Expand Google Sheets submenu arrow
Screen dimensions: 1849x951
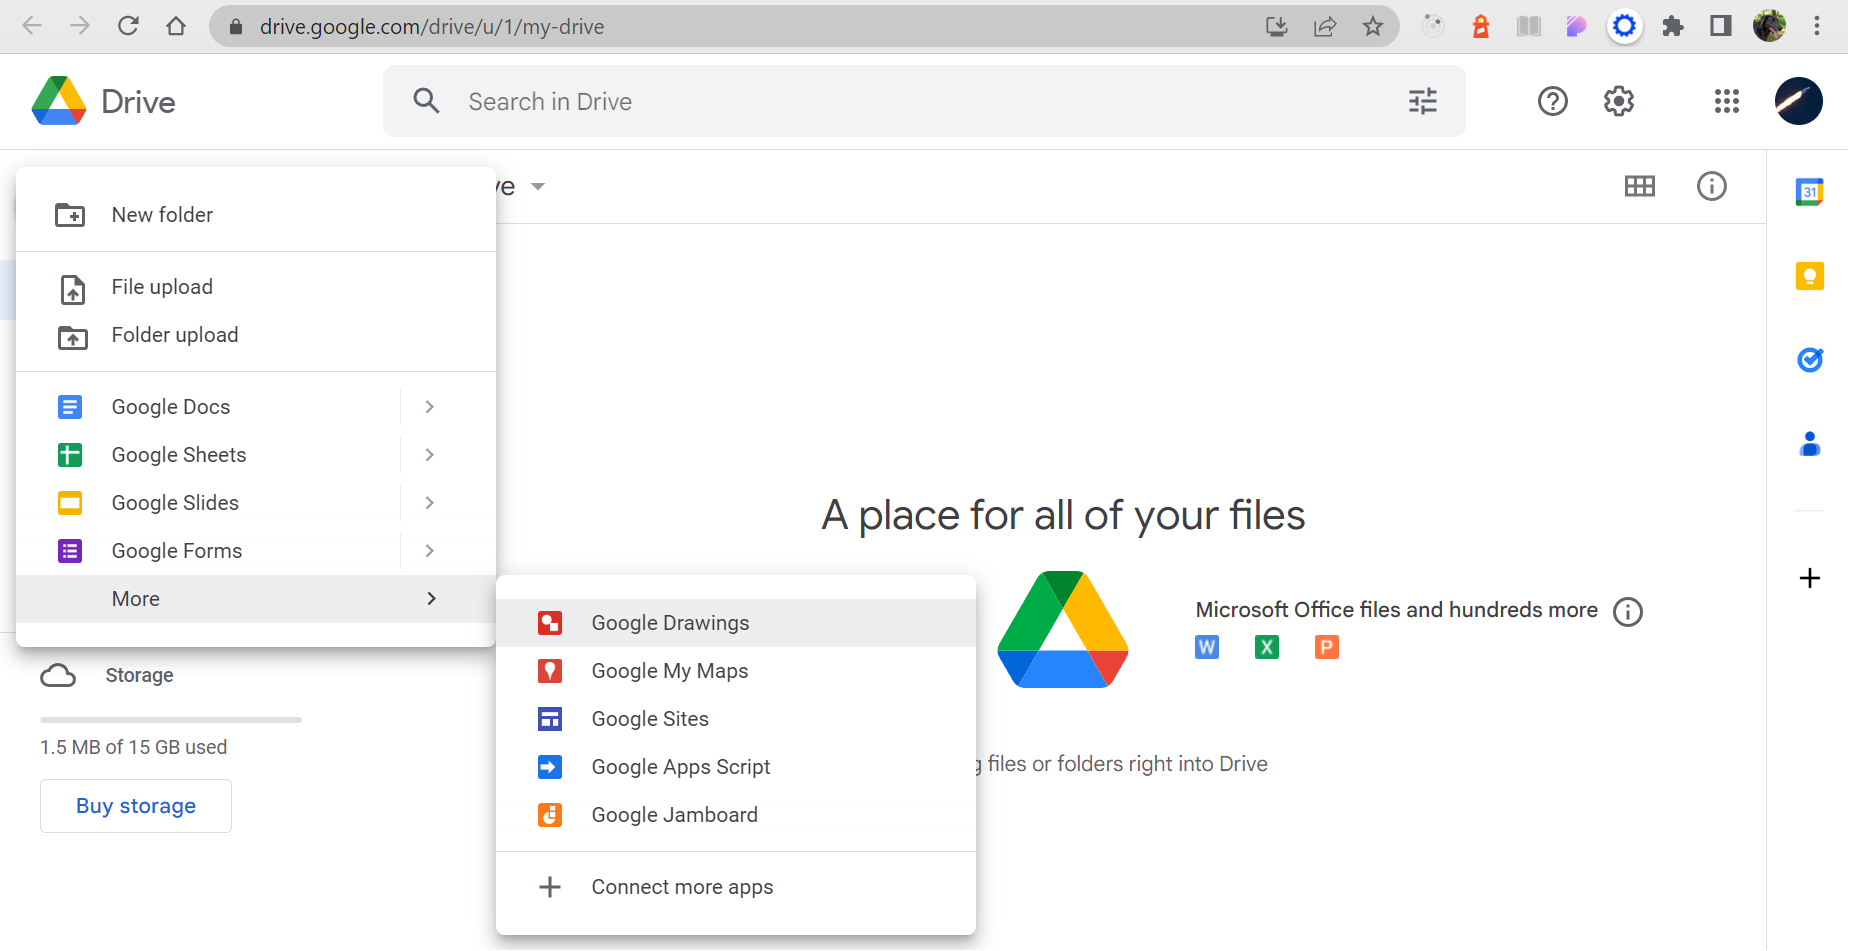coord(430,455)
